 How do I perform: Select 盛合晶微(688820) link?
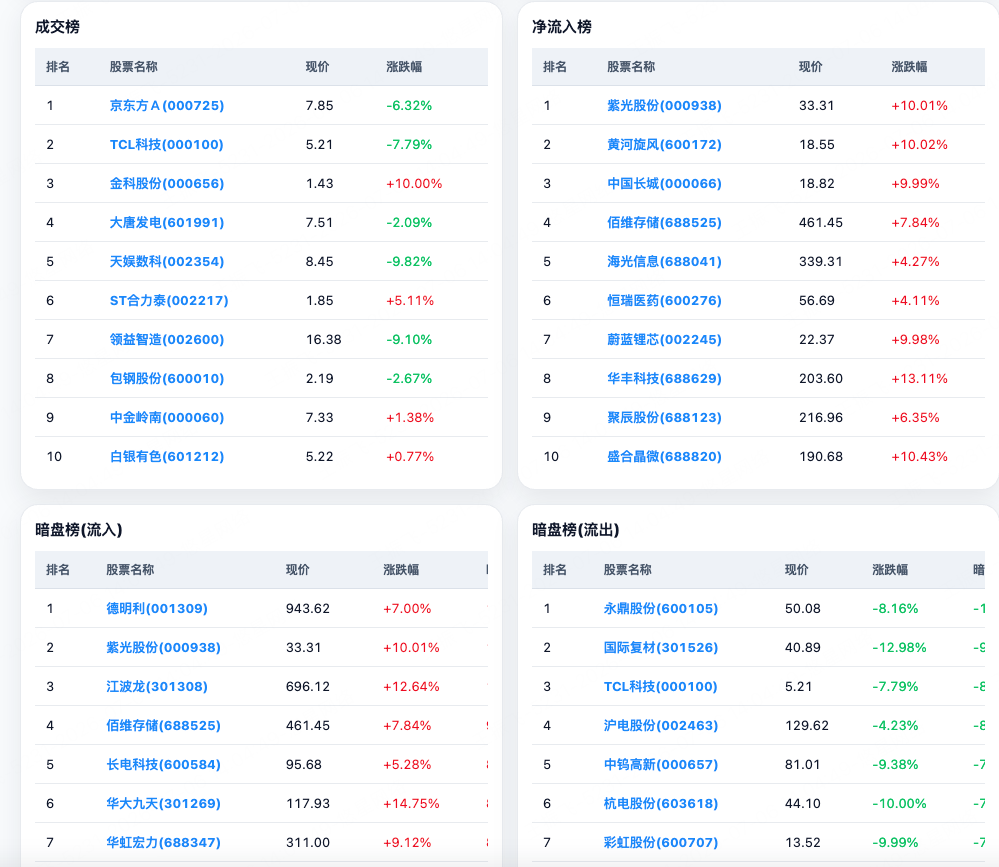tap(664, 456)
